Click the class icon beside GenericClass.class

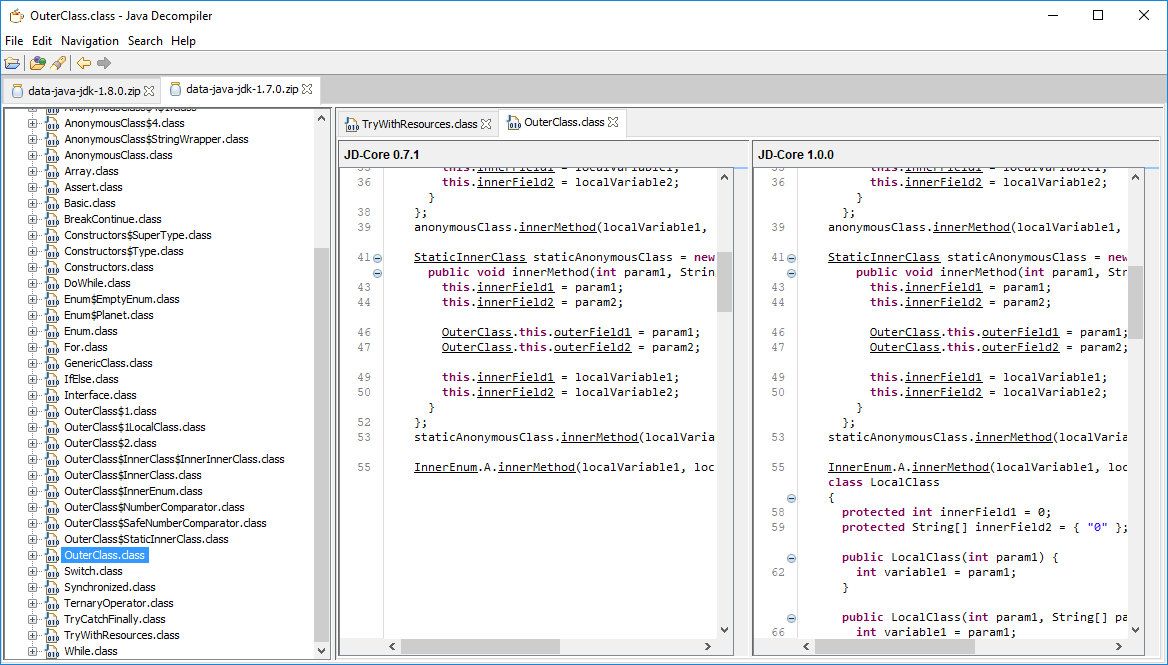[x=52, y=363]
